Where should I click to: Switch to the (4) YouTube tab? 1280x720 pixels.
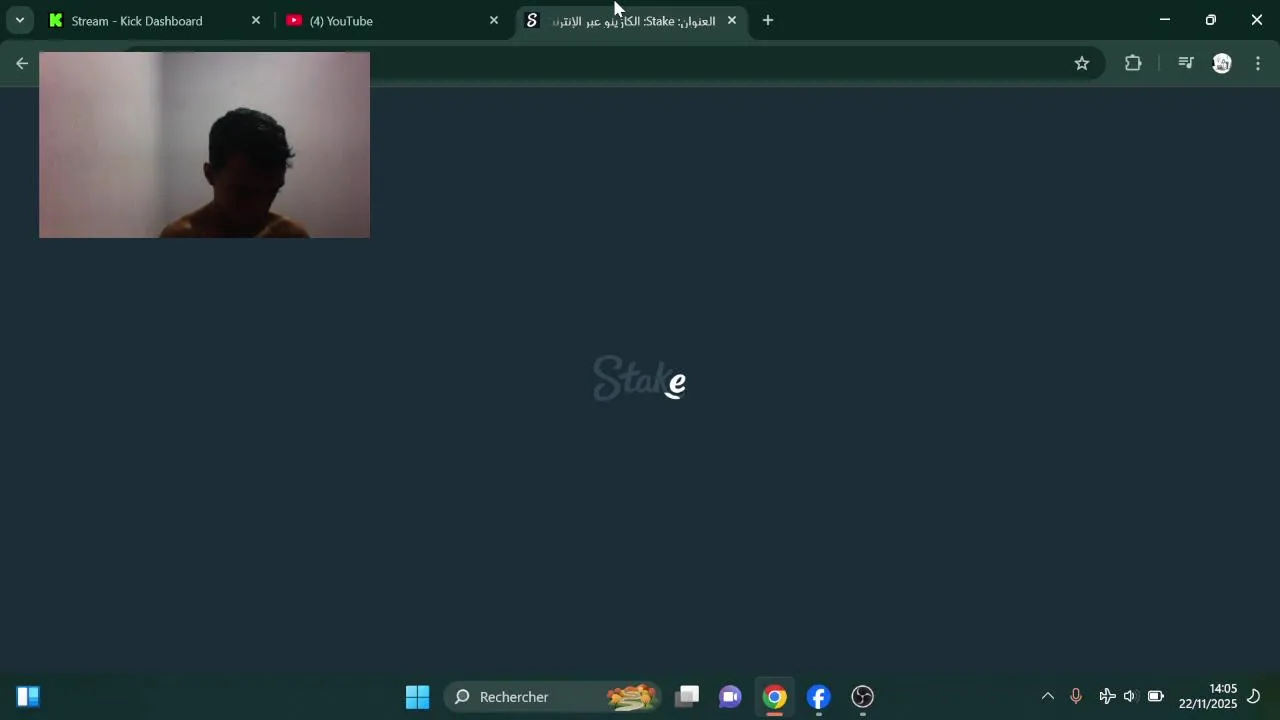[392, 20]
